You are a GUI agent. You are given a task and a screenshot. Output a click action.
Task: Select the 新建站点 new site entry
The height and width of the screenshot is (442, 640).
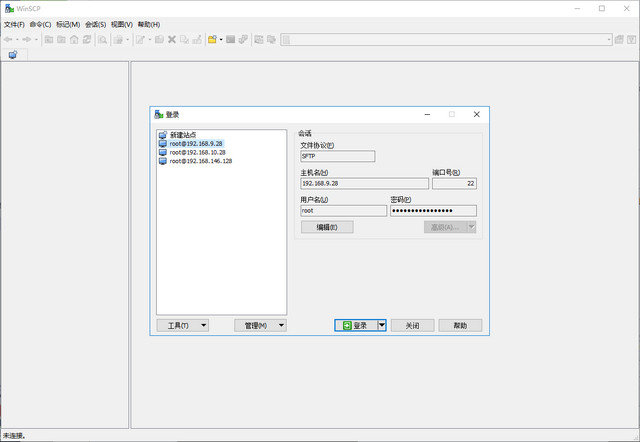[182, 134]
